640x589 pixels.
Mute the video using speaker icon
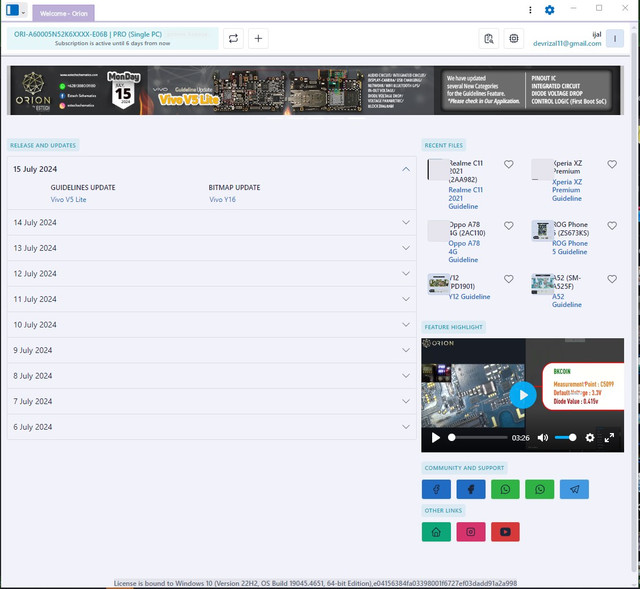(x=543, y=438)
